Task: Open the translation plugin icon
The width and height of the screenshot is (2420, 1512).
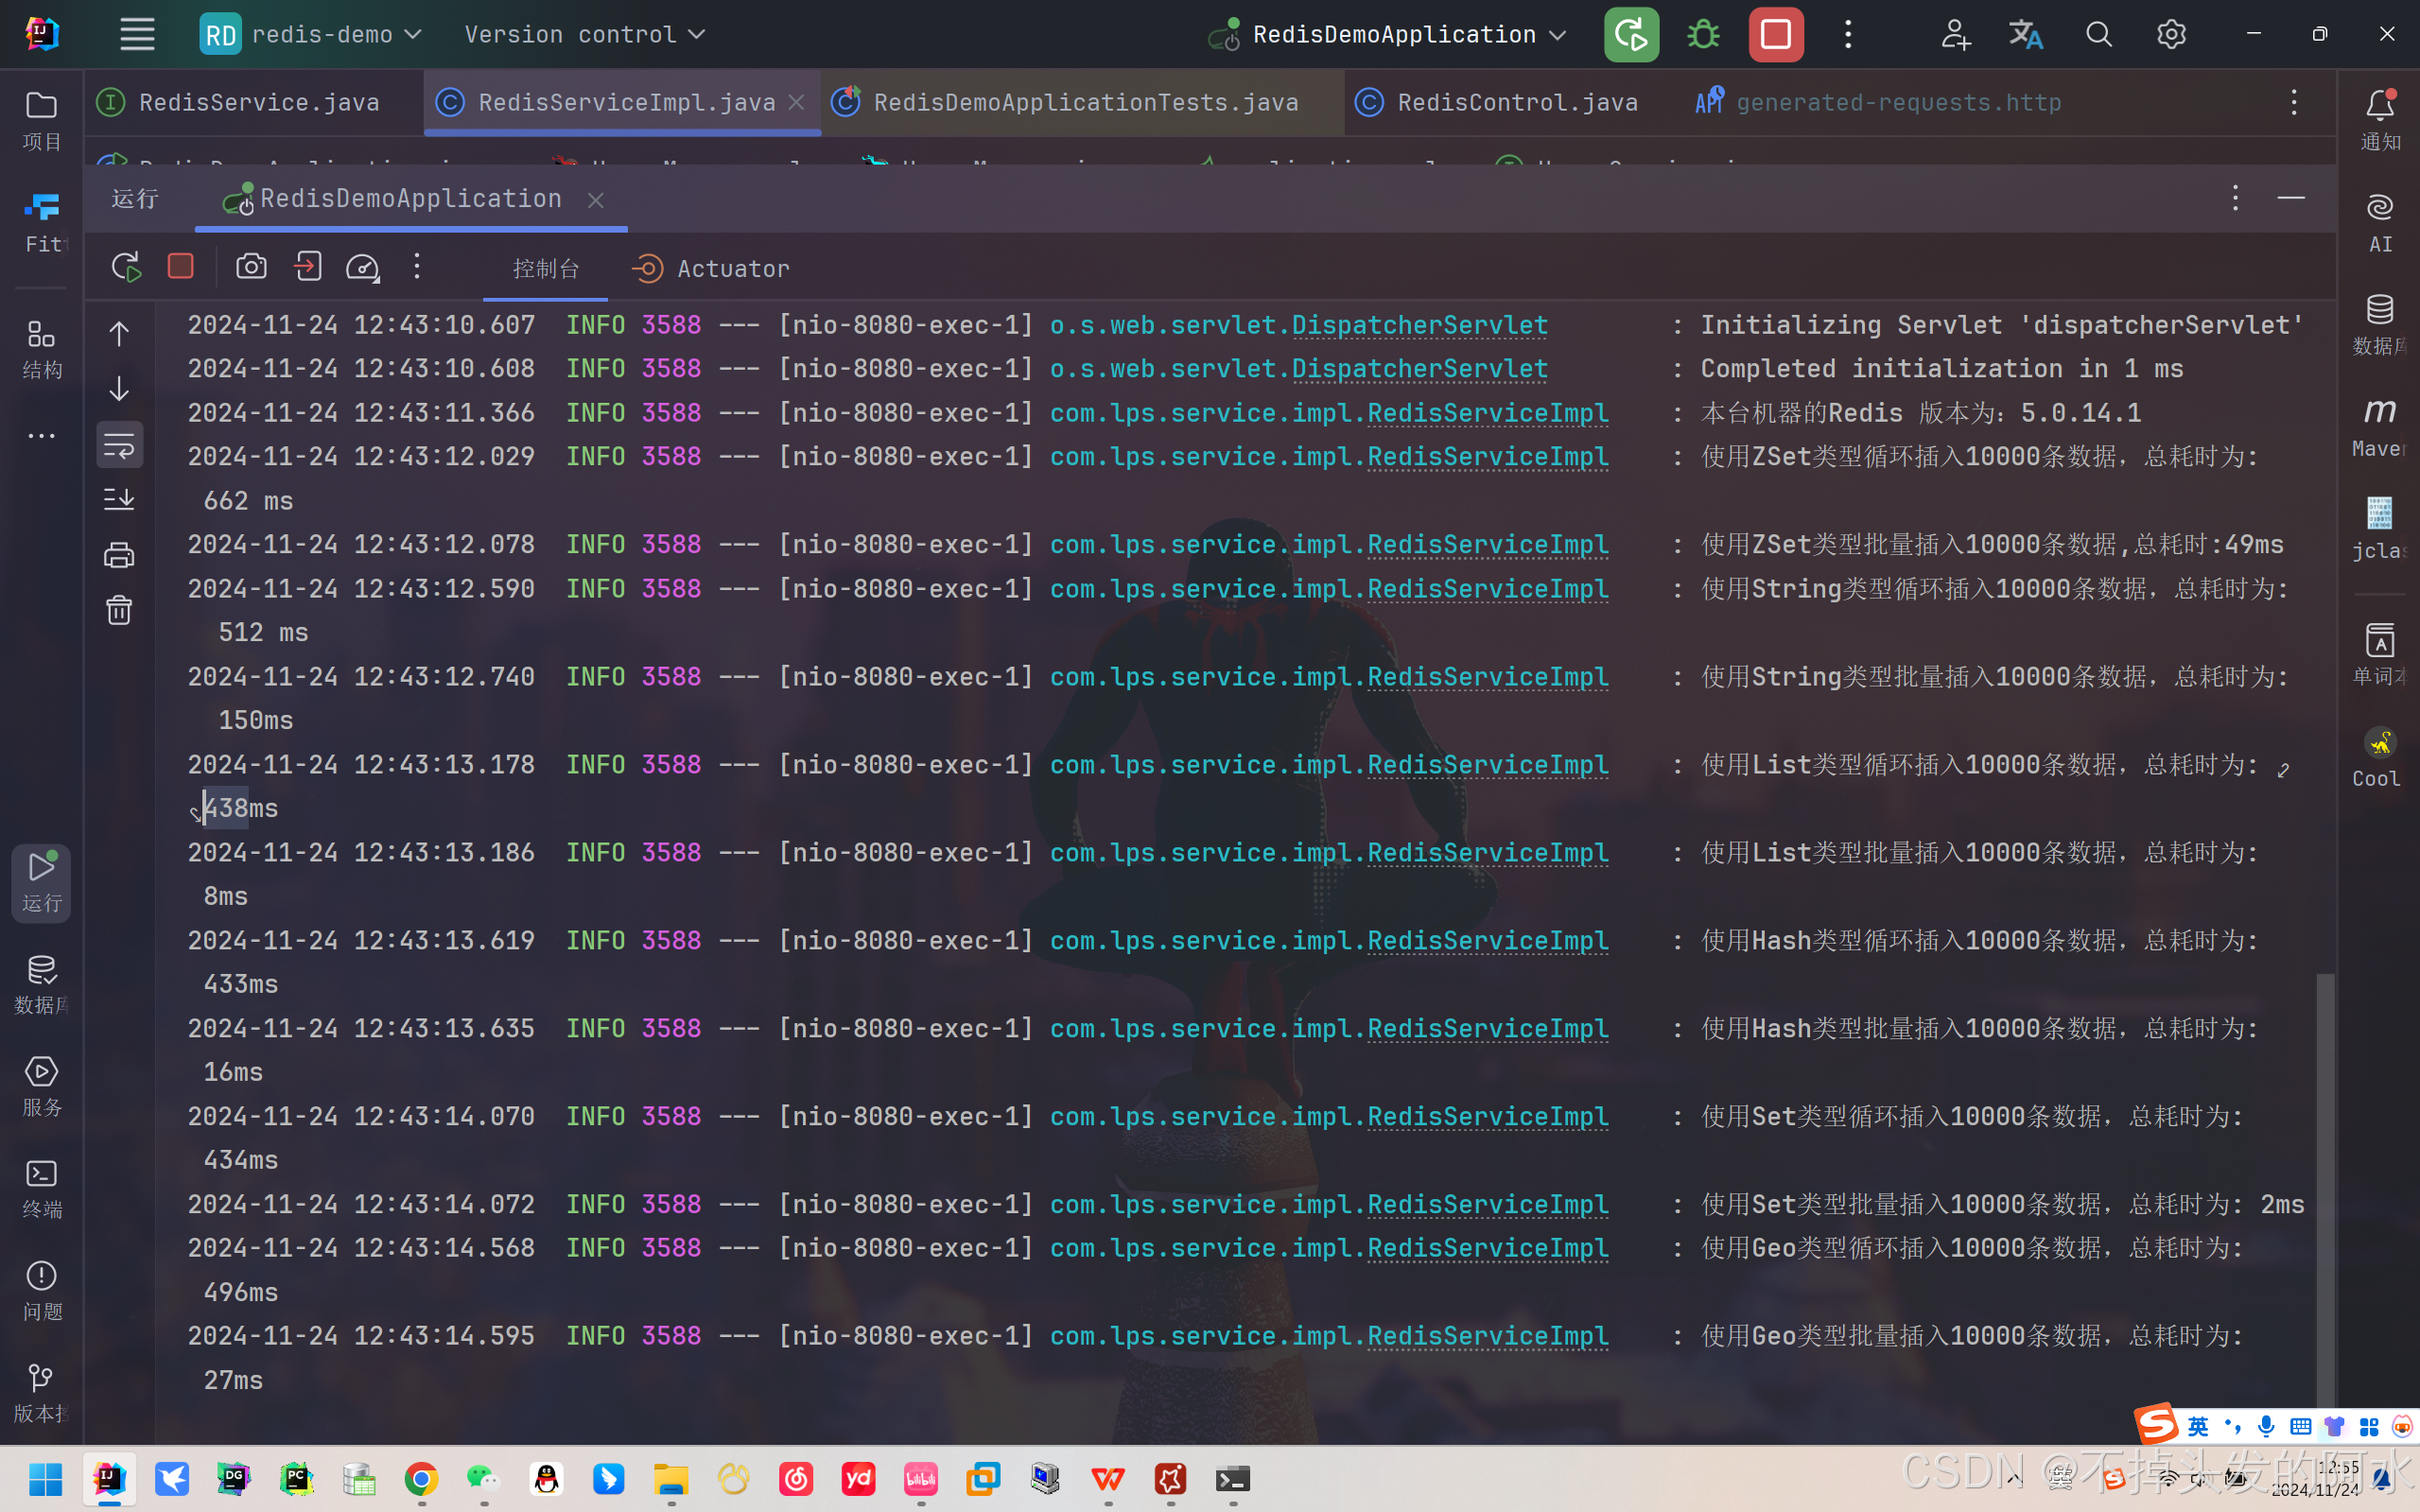Action: click(2026, 35)
